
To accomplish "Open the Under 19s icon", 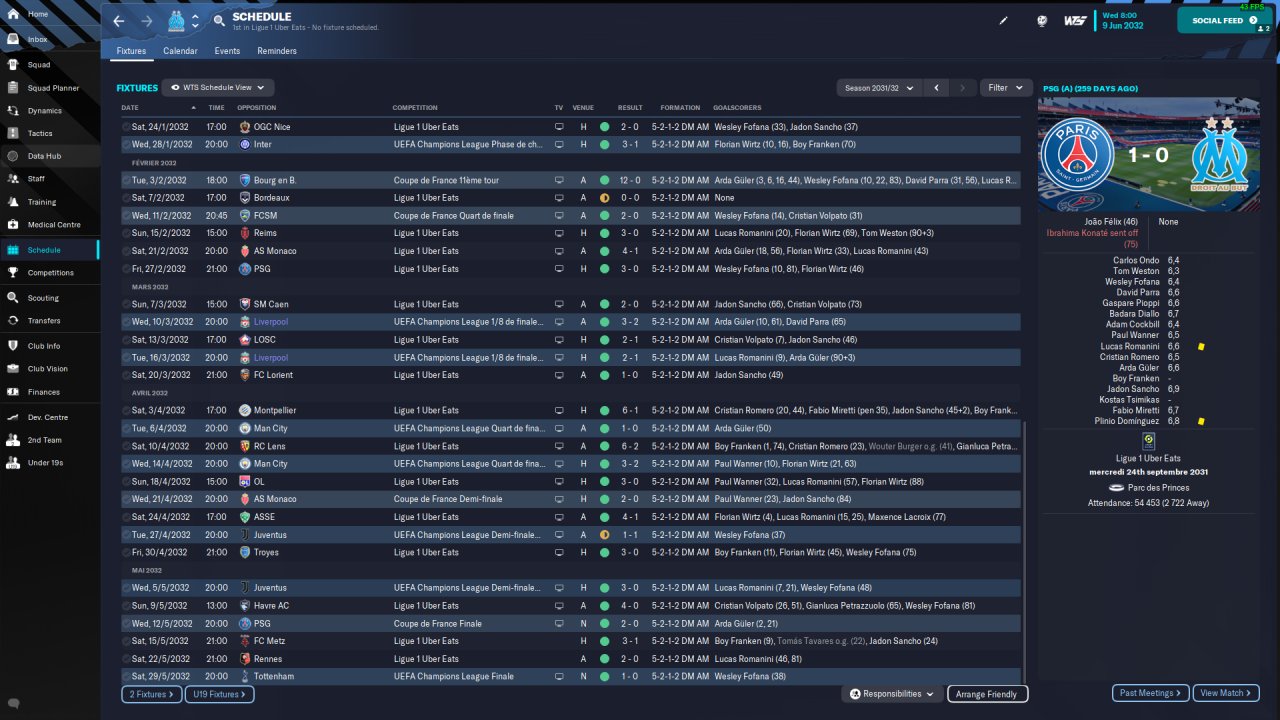I will tap(13, 463).
